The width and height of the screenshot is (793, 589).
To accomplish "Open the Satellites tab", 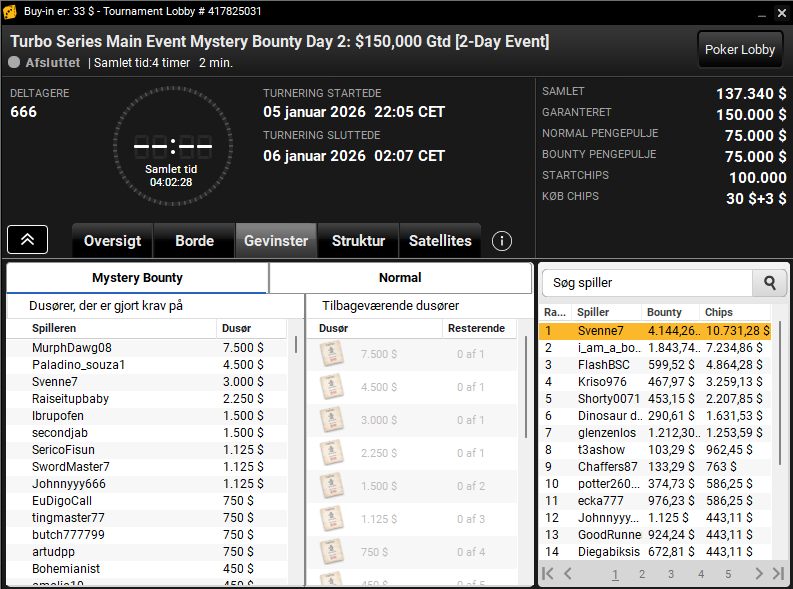I will tap(440, 241).
